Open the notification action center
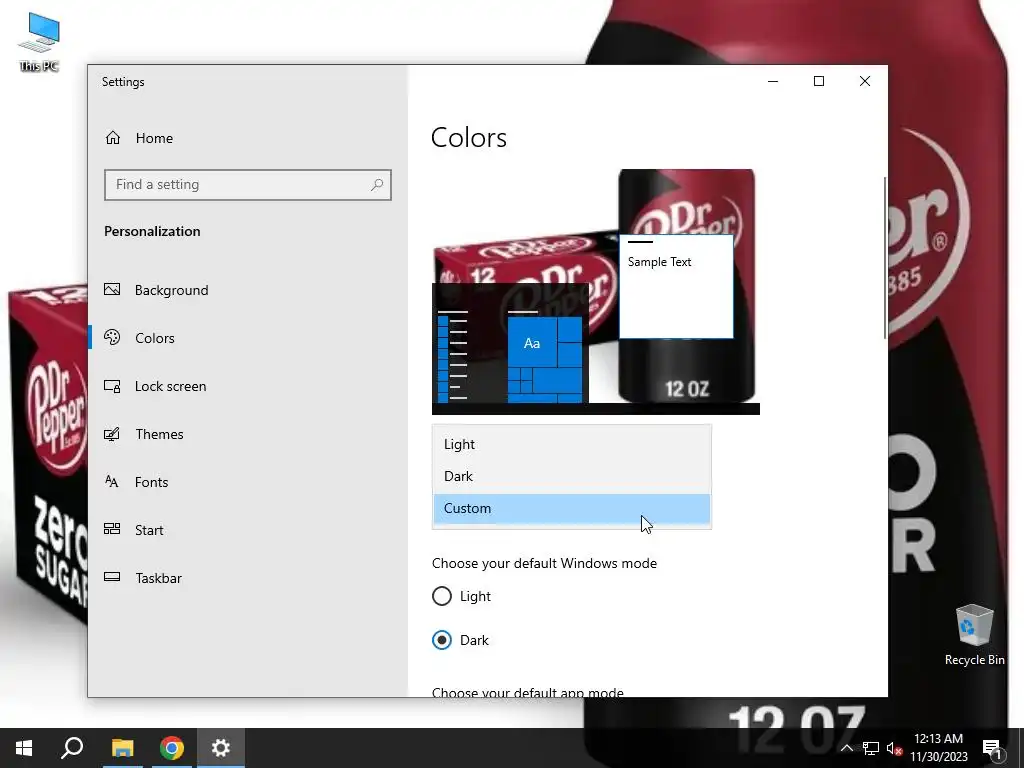 (x=992, y=748)
